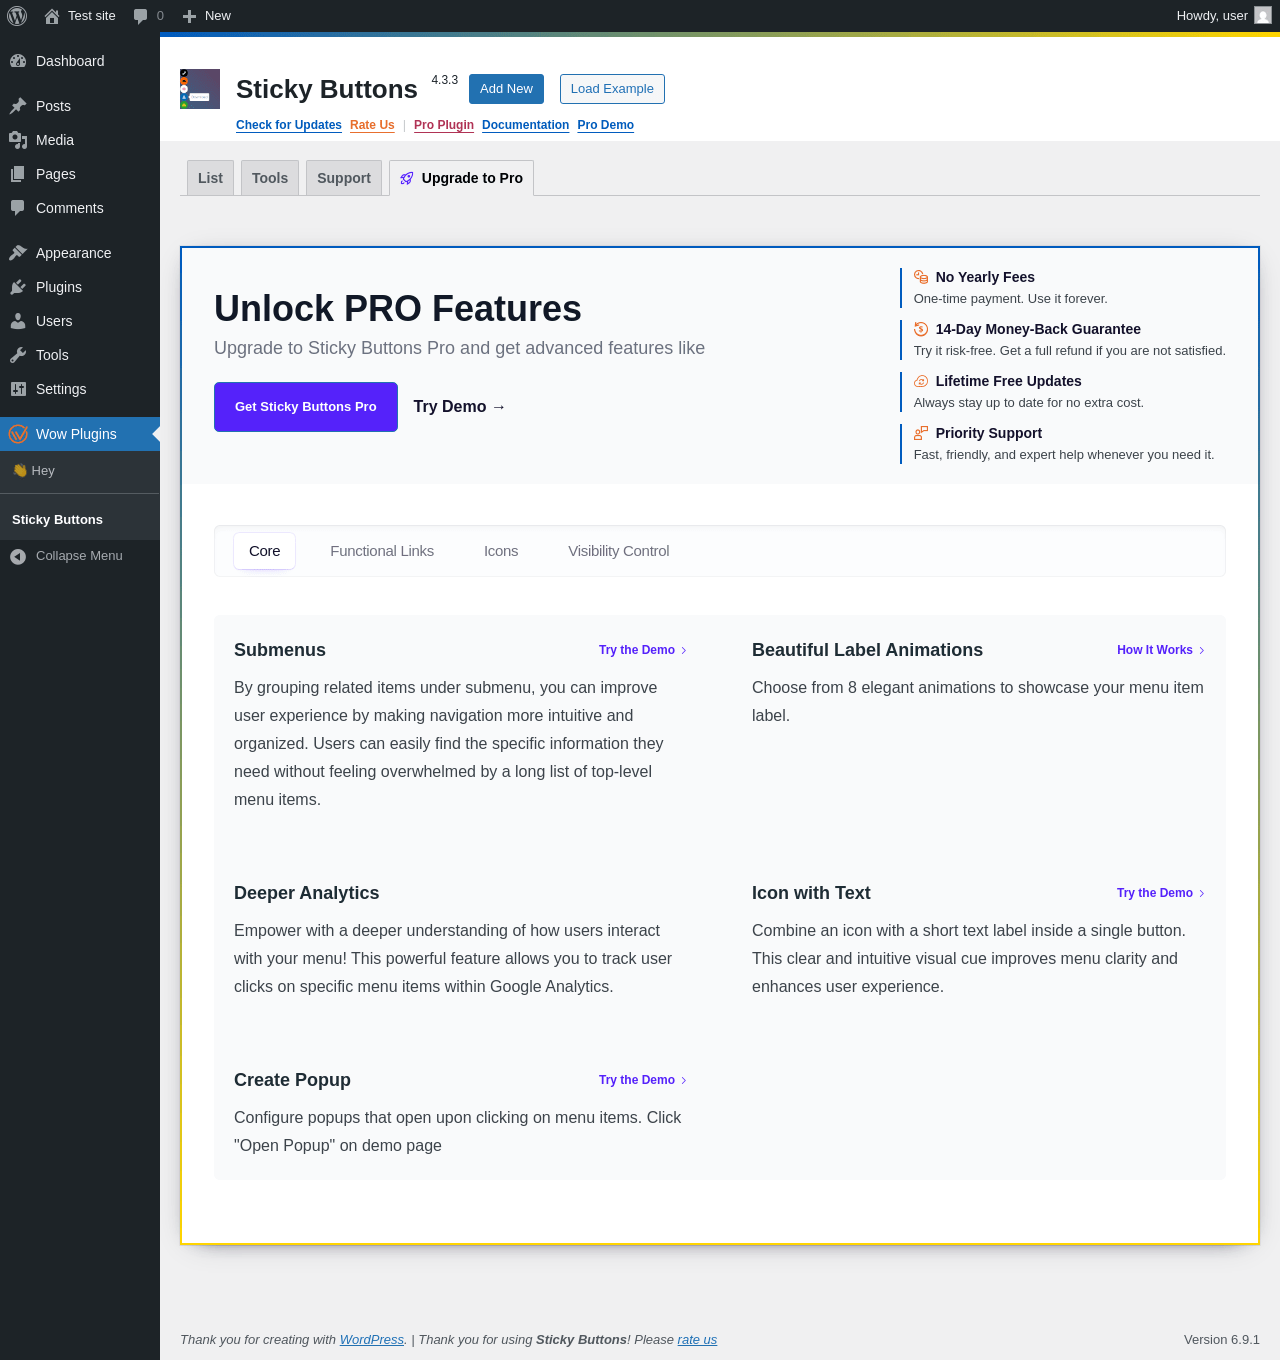Click the Media icon in sidebar
The height and width of the screenshot is (1360, 1280).
(18, 140)
